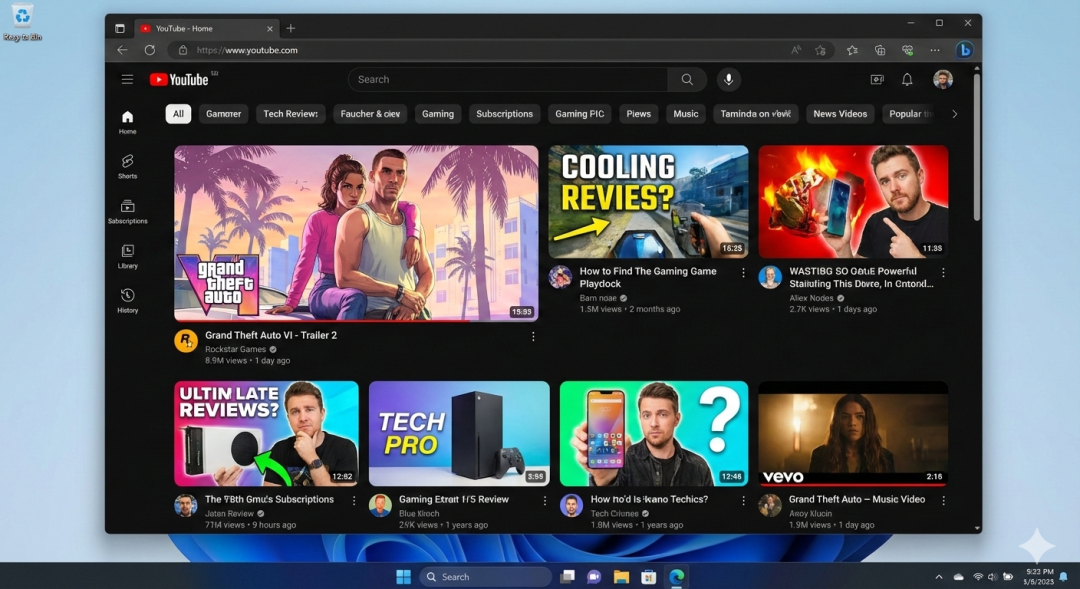Open watch History in sidebar
This screenshot has height=589, width=1080.
(127, 301)
